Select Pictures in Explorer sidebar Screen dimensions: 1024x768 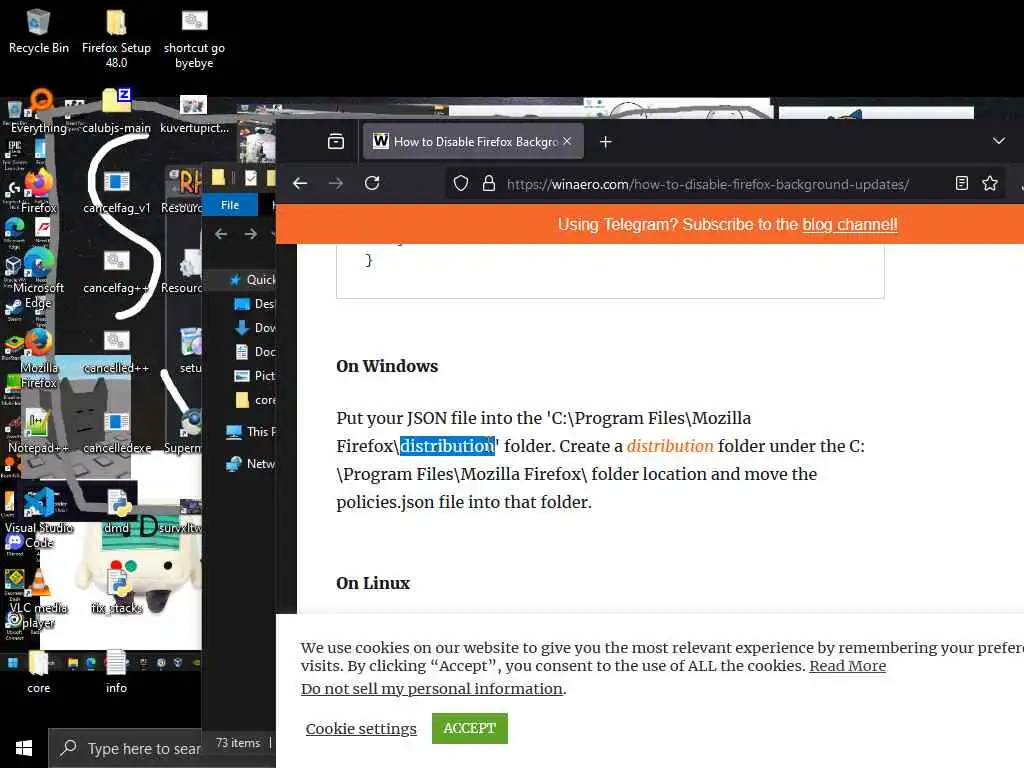(255, 376)
